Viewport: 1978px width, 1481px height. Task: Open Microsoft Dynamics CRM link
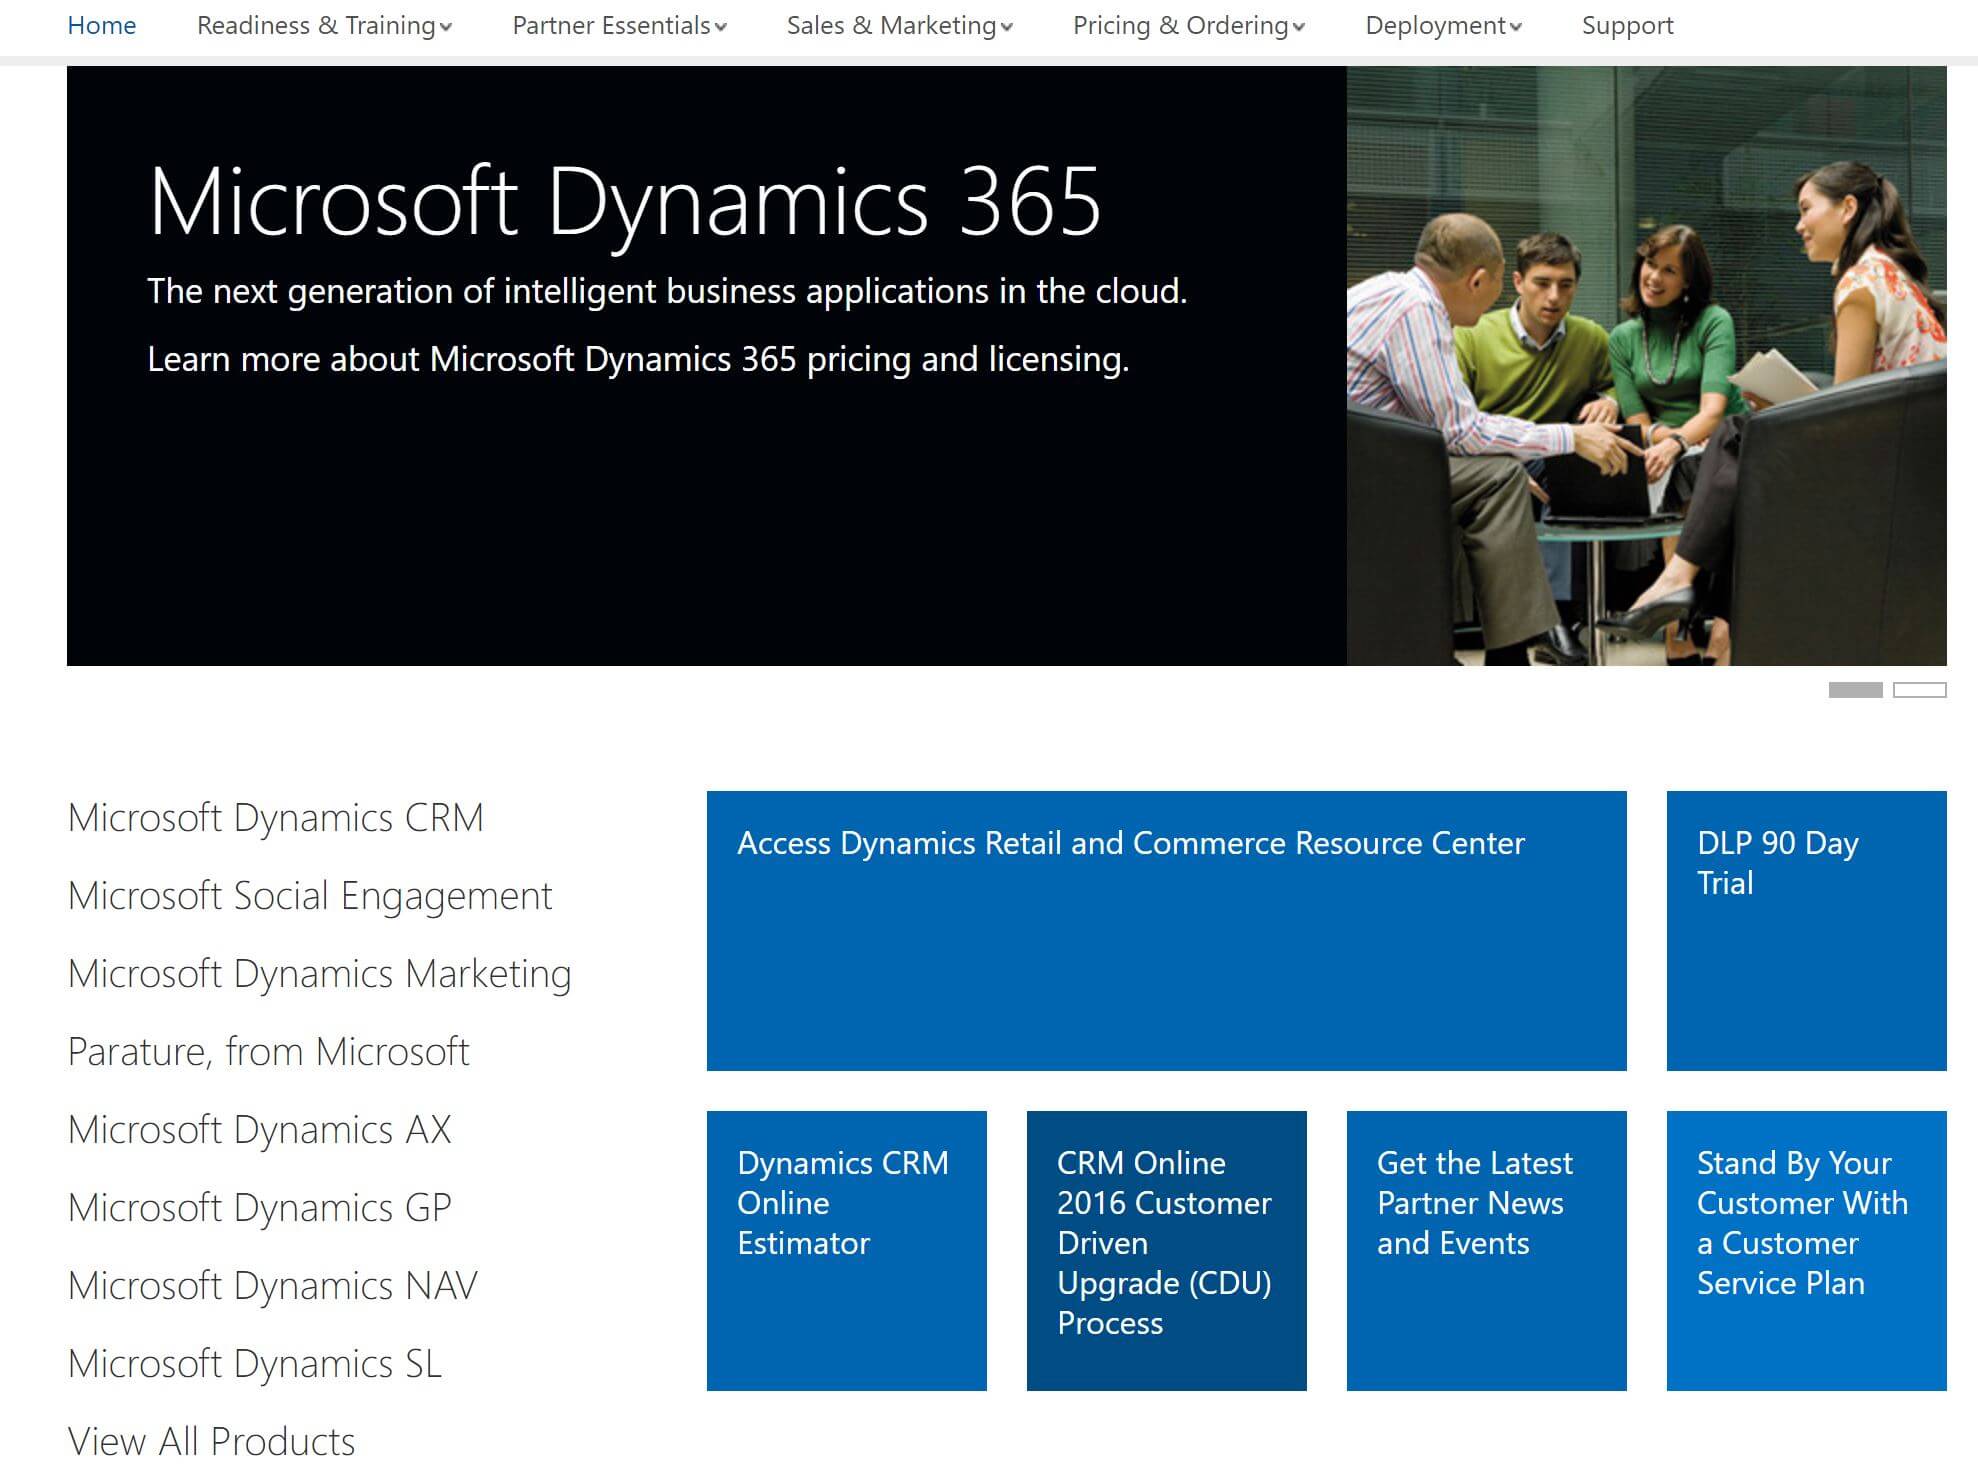[x=276, y=818]
